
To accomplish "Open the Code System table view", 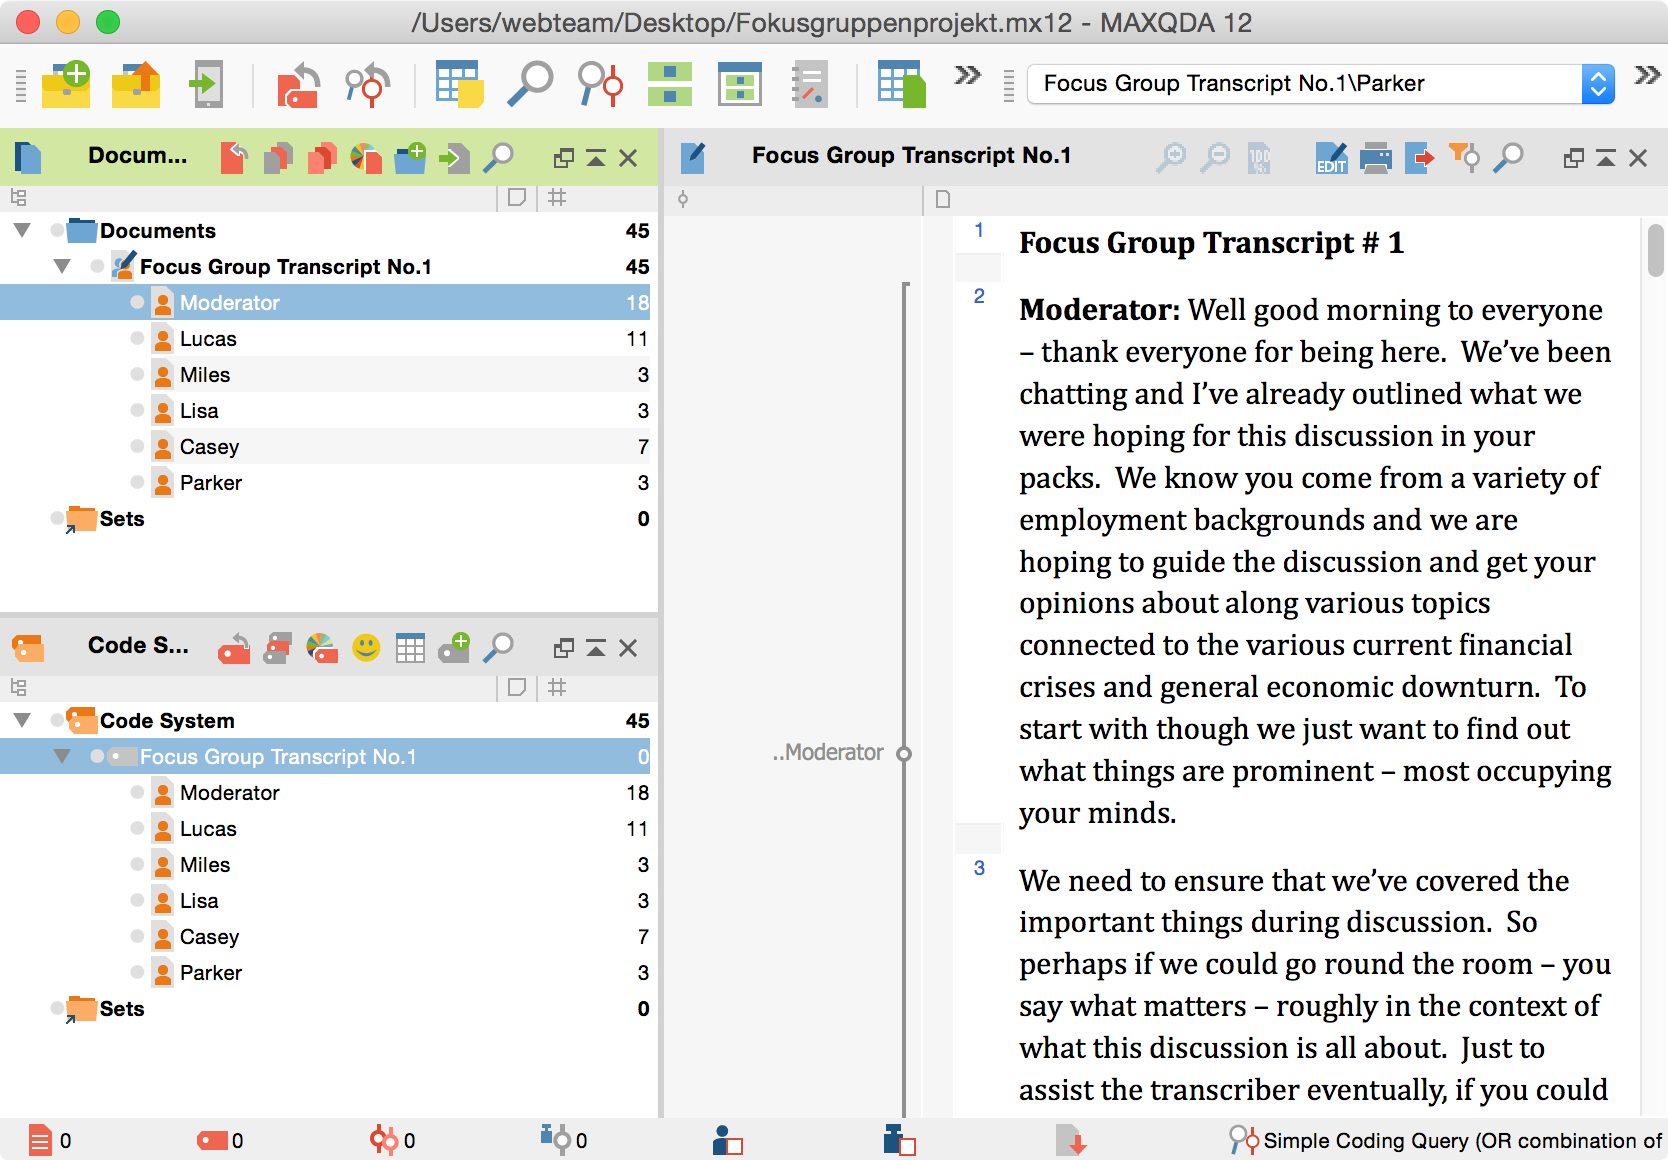I will (x=410, y=648).
